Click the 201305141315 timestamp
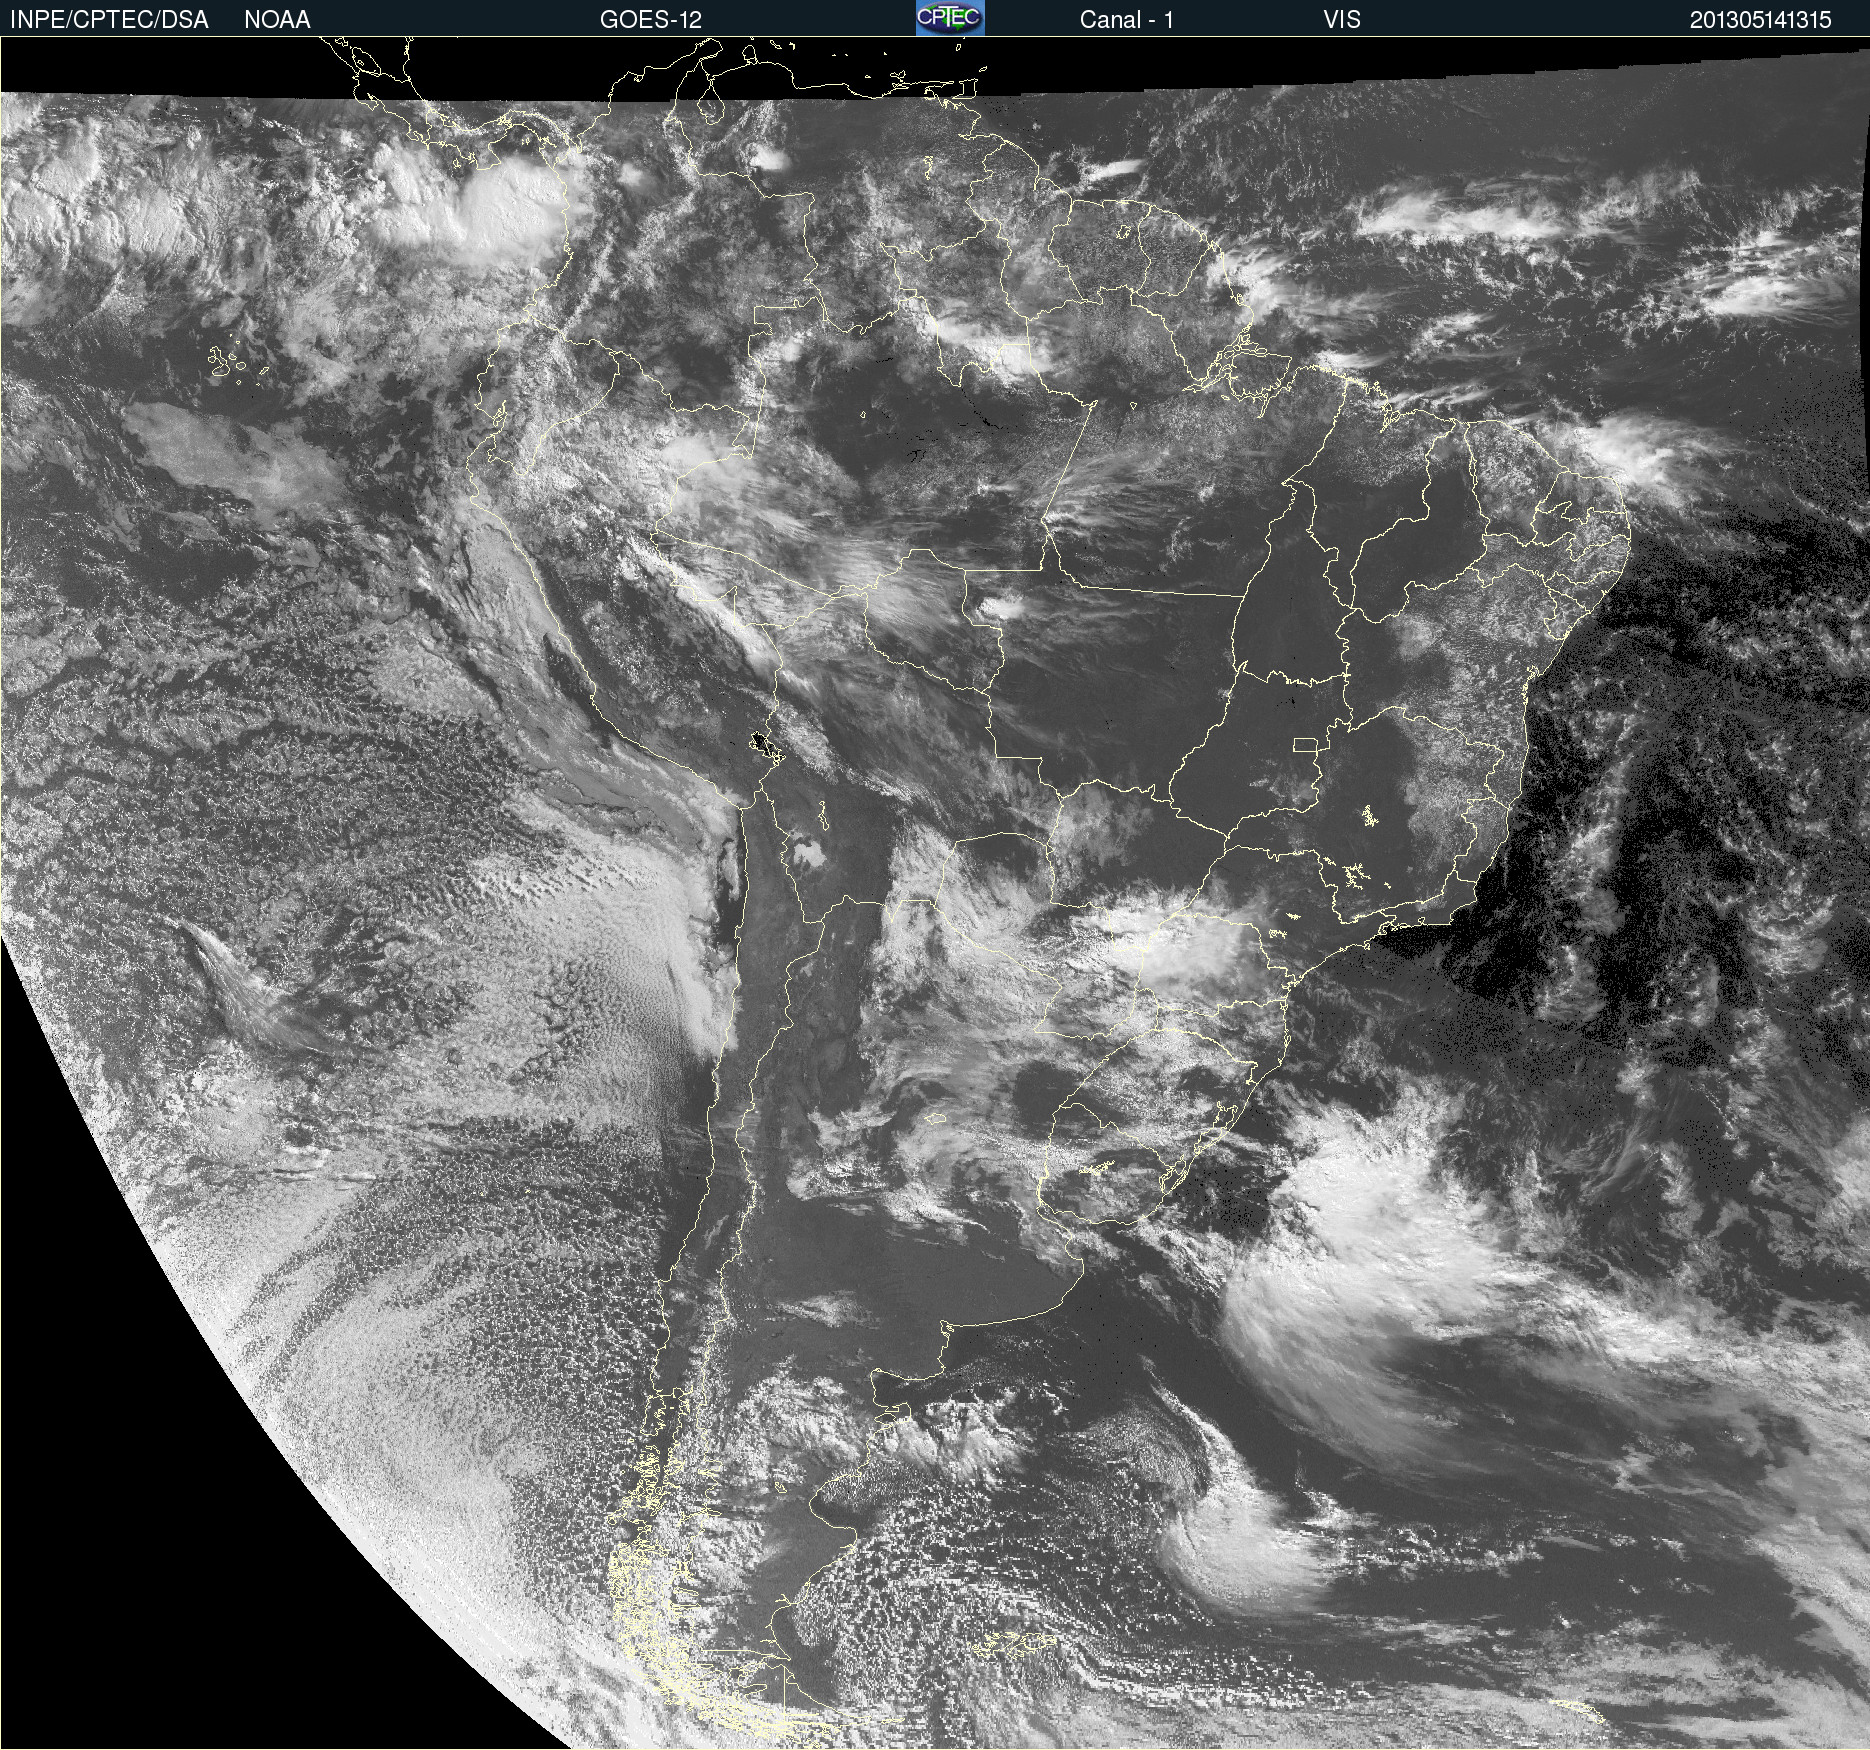1870x1750 pixels. (x=1761, y=20)
